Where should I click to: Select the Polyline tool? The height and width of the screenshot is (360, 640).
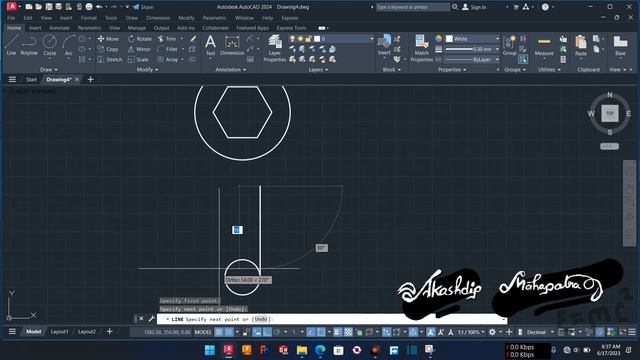tap(29, 45)
